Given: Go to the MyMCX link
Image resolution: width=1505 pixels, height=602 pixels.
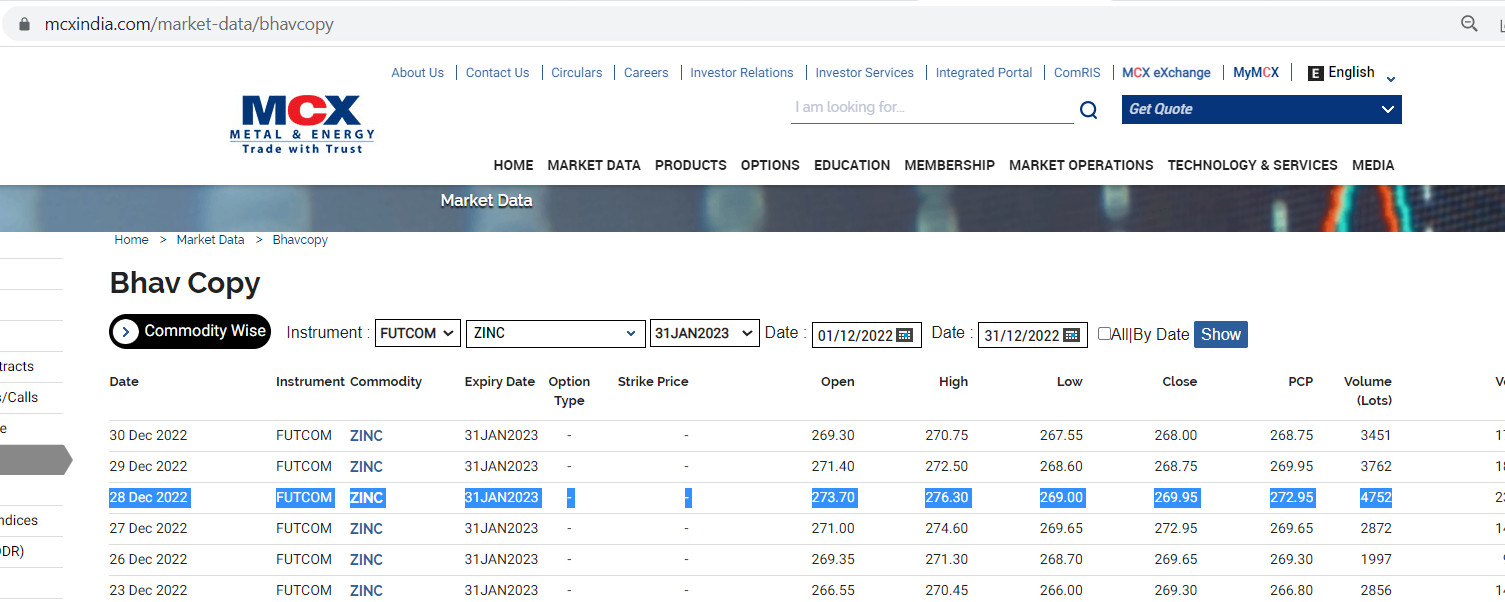Looking at the screenshot, I should pyautogui.click(x=1256, y=73).
